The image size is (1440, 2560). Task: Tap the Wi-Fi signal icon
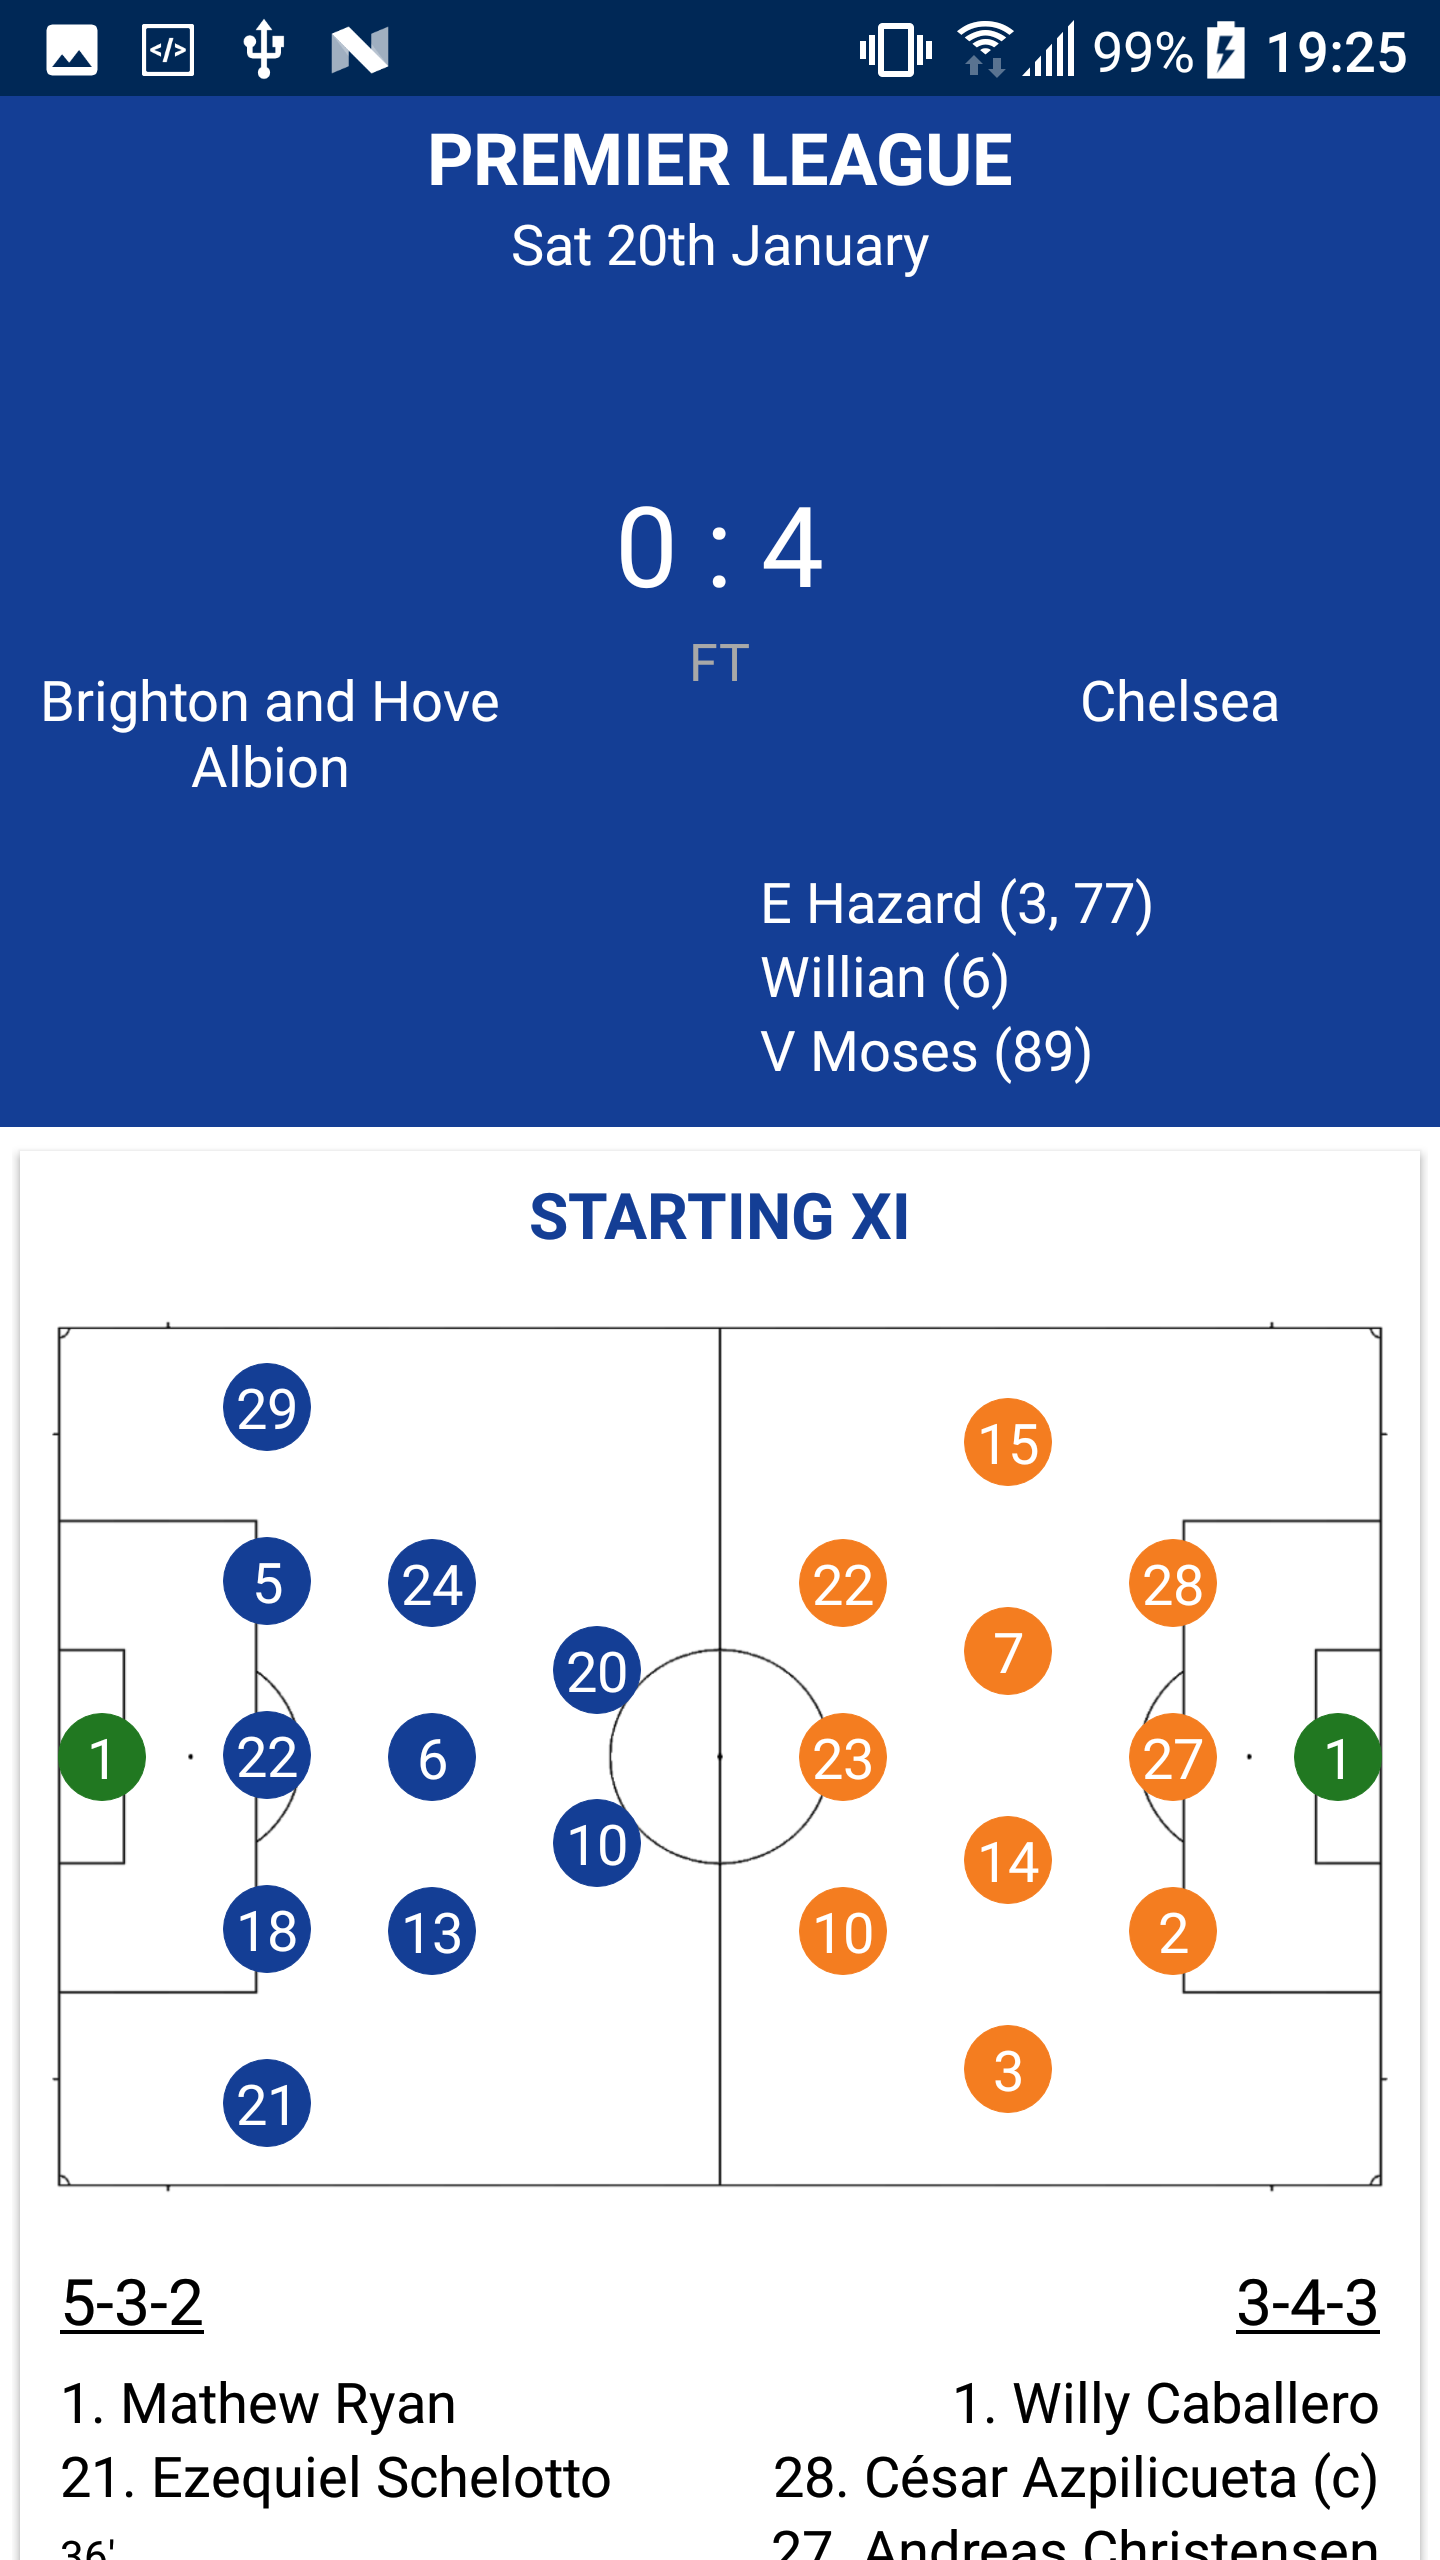tap(984, 48)
